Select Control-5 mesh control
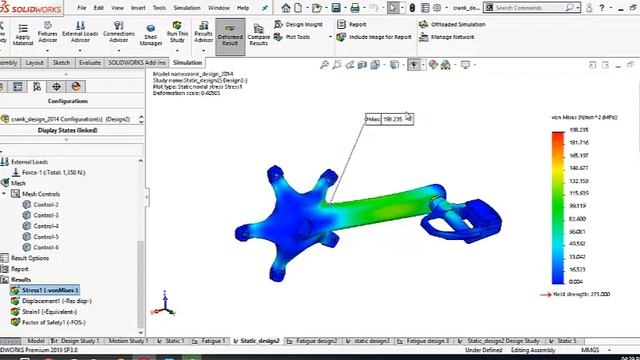Image resolution: width=640 pixels, height=360 pixels. click(x=40, y=237)
